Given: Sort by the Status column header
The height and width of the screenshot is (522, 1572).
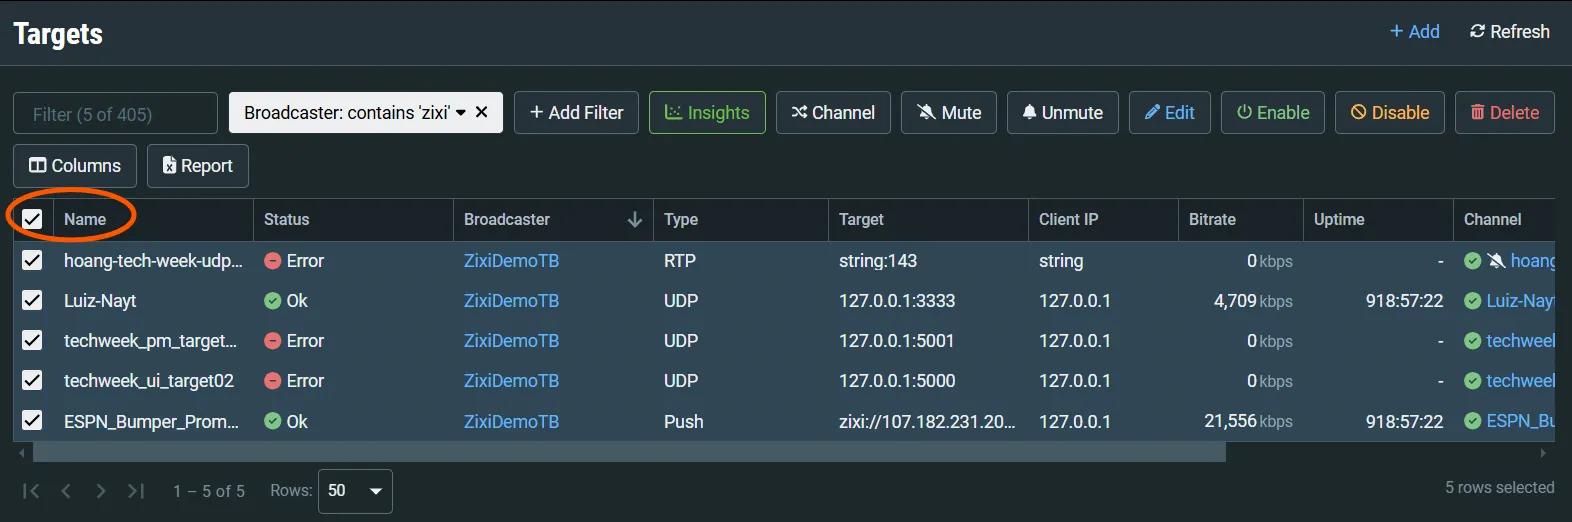Looking at the screenshot, I should pyautogui.click(x=287, y=220).
